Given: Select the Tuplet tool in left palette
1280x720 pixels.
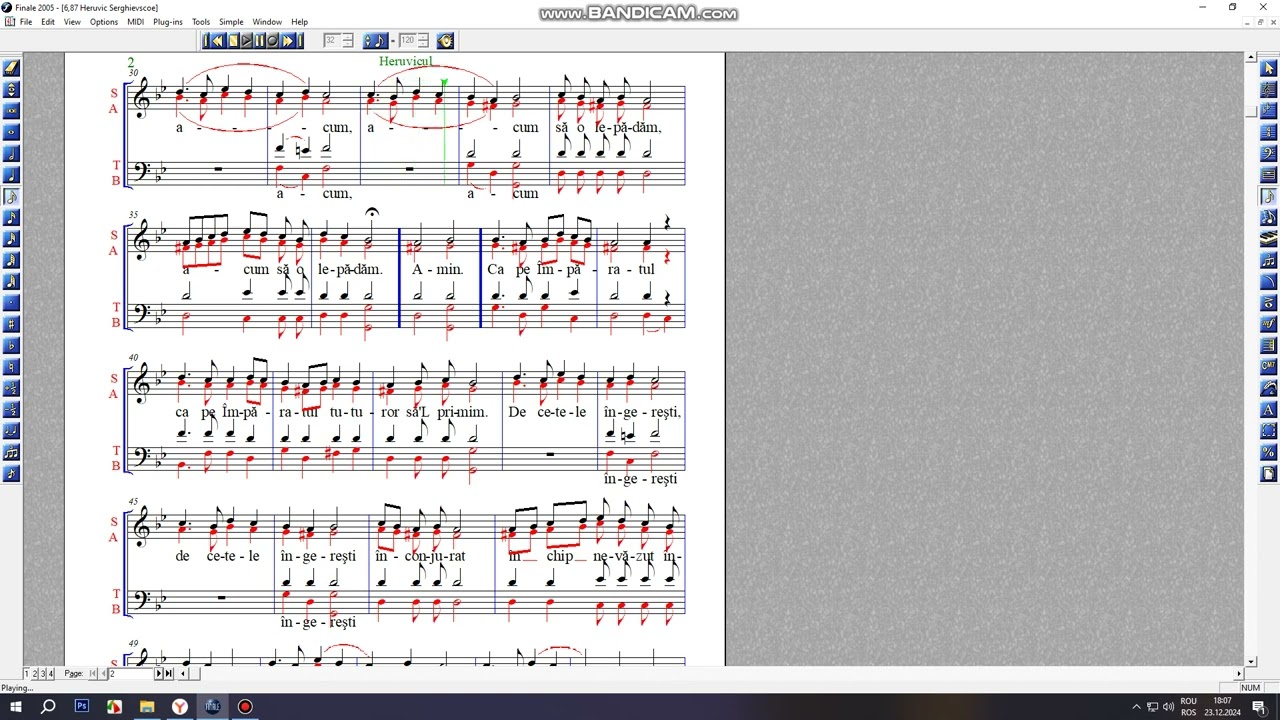Looking at the screenshot, I should pyautogui.click(x=12, y=452).
